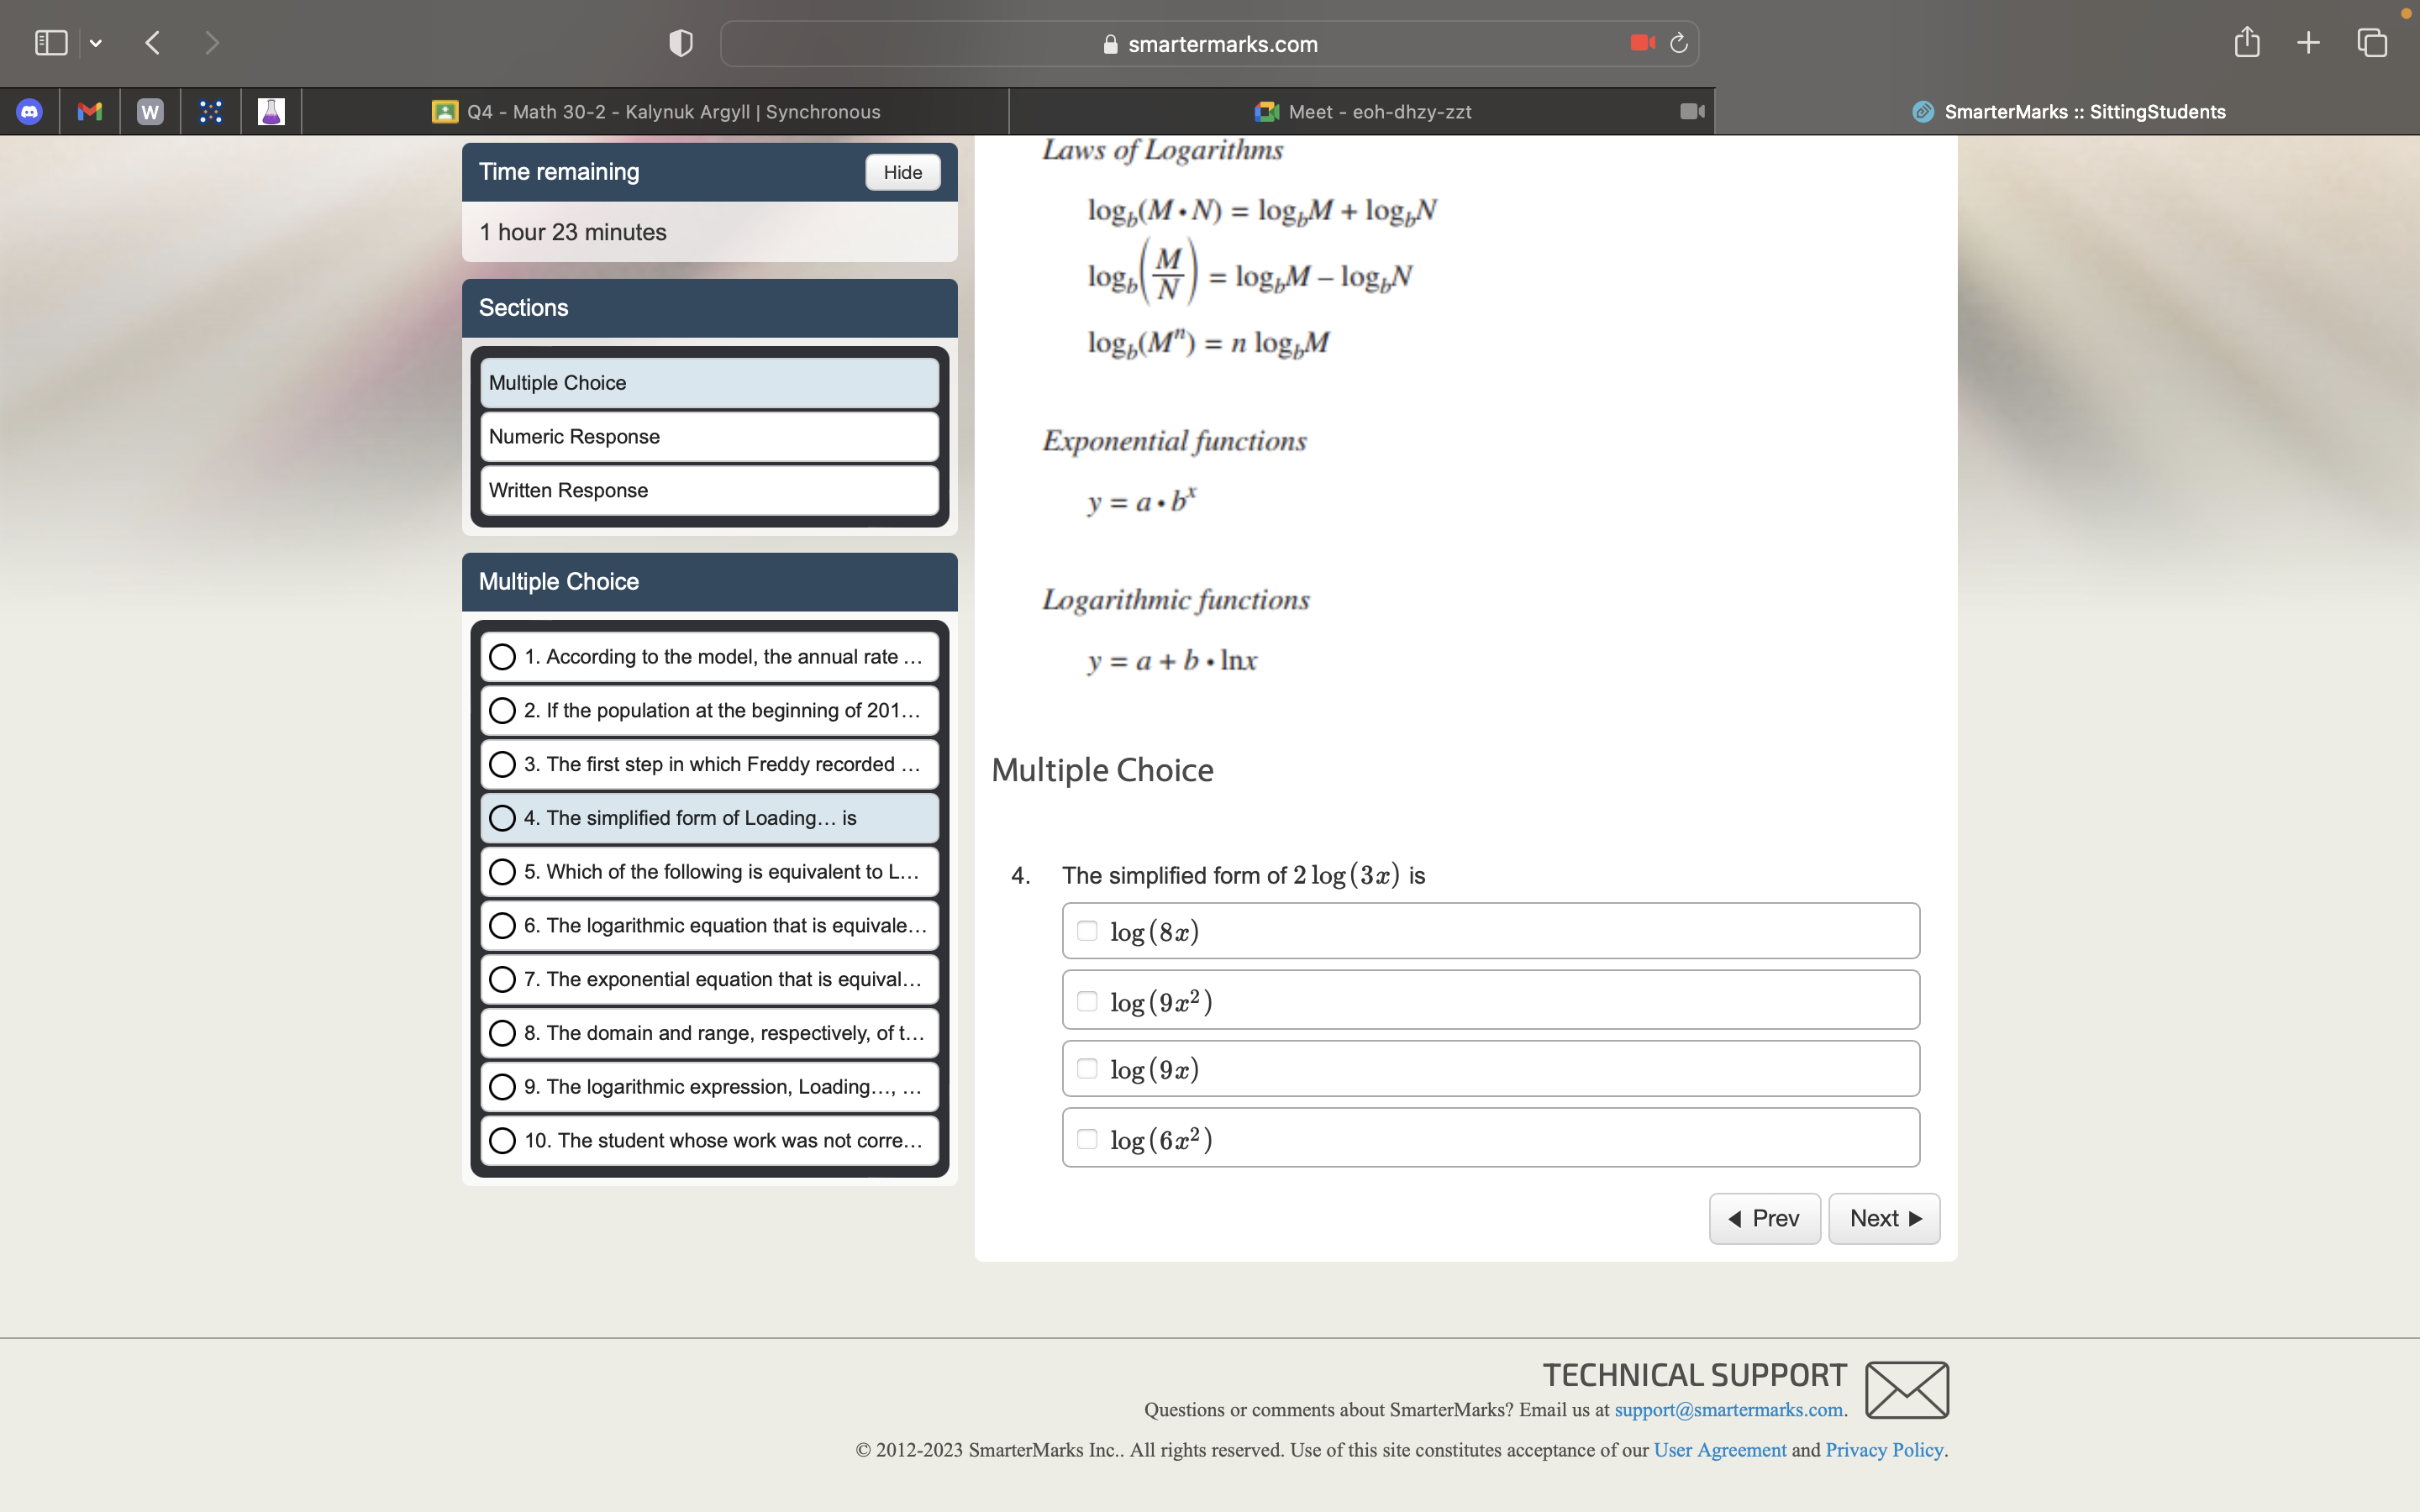Screen dimensions: 2420x1512
Task: Click the privacy shield icon in toolbar
Action: point(679,43)
